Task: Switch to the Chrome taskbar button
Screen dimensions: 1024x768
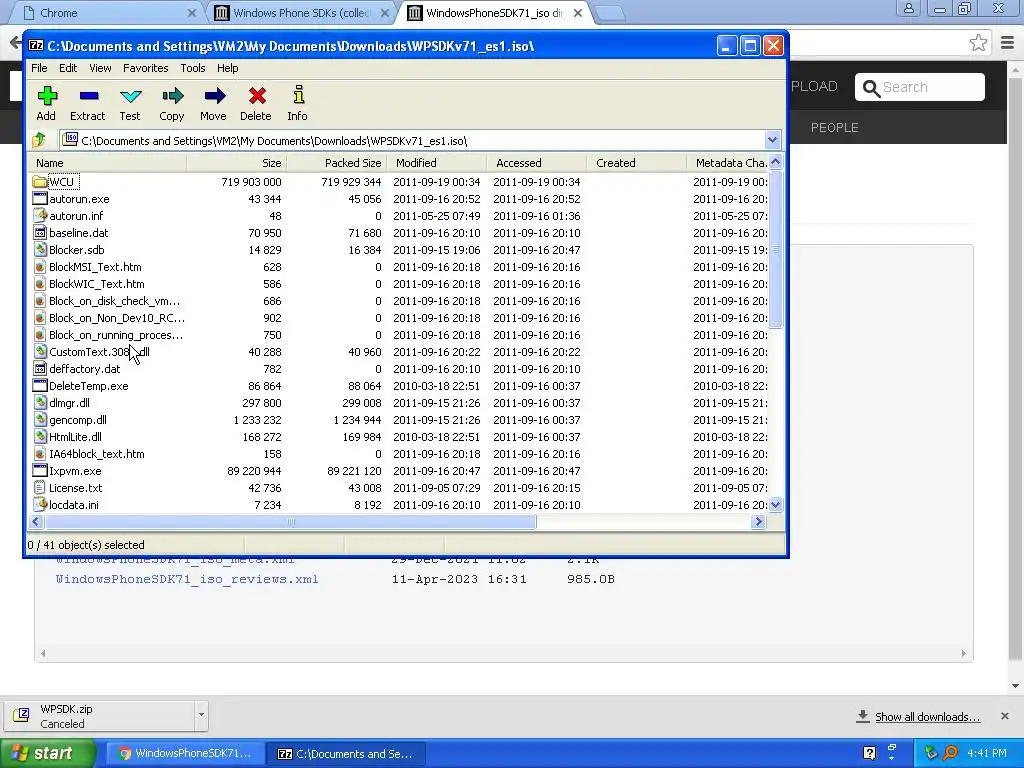Action: (x=185, y=753)
